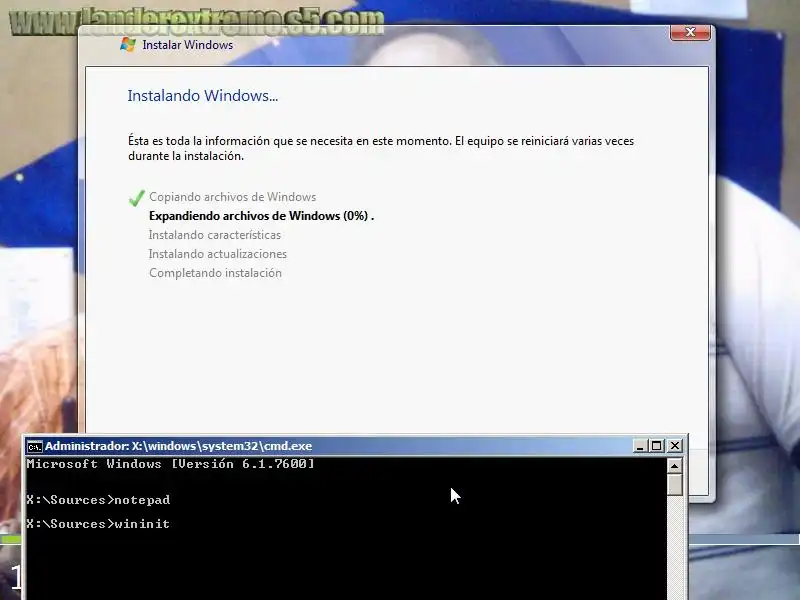Minimize the Administrador cmd.exe window
This screenshot has width=800, height=600.
click(x=640, y=446)
